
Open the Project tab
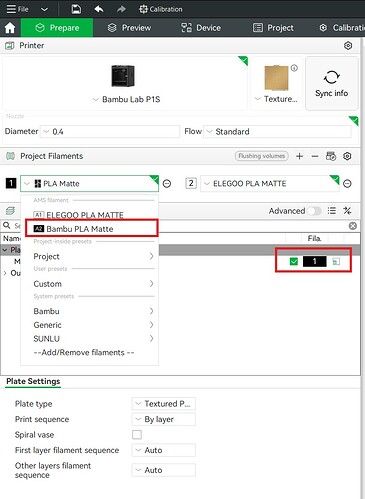(273, 28)
